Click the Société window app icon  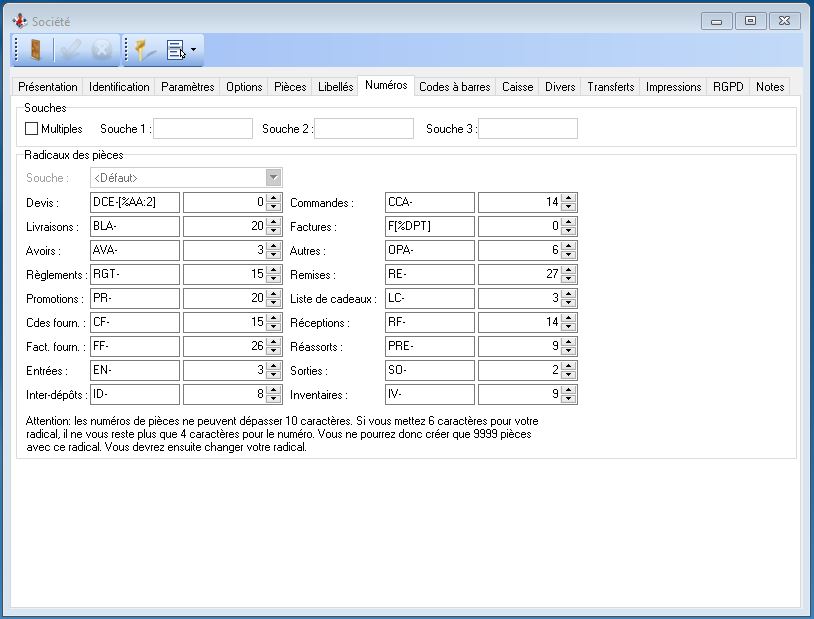tap(18, 20)
